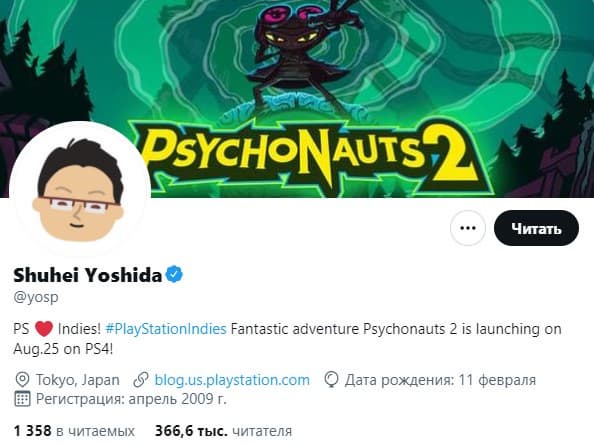594x446 pixels.
Task: Click the red heart emoji in bio
Action: coord(44,329)
